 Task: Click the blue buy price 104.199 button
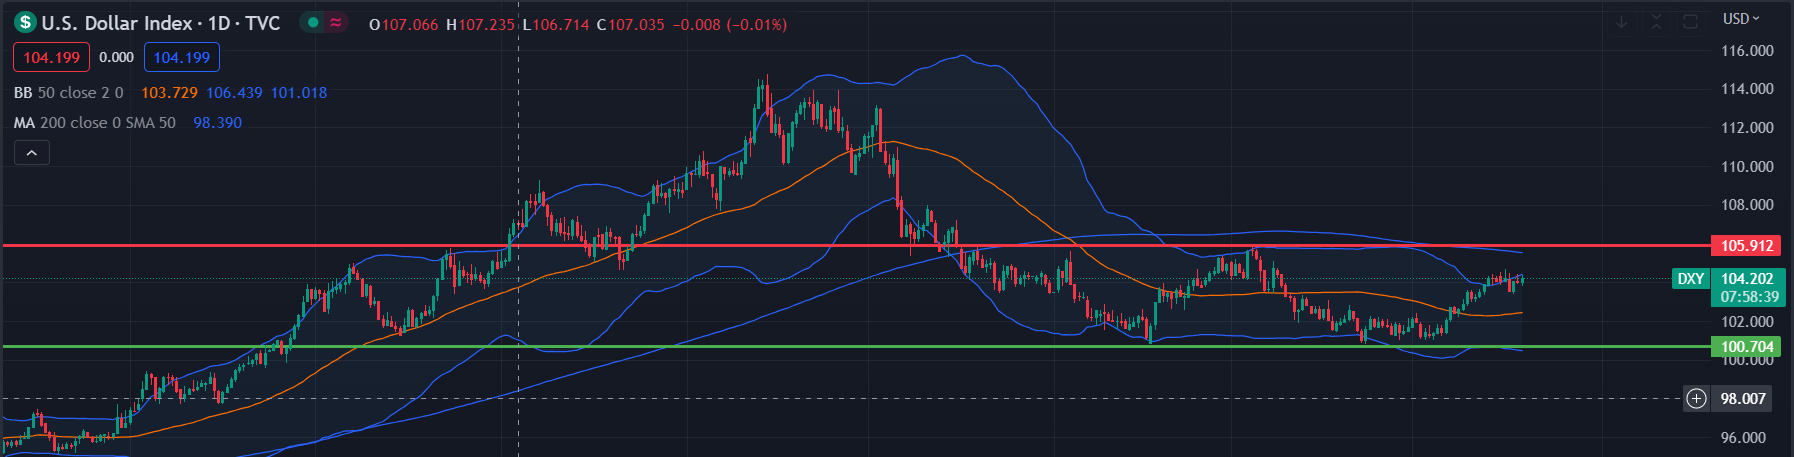182,58
